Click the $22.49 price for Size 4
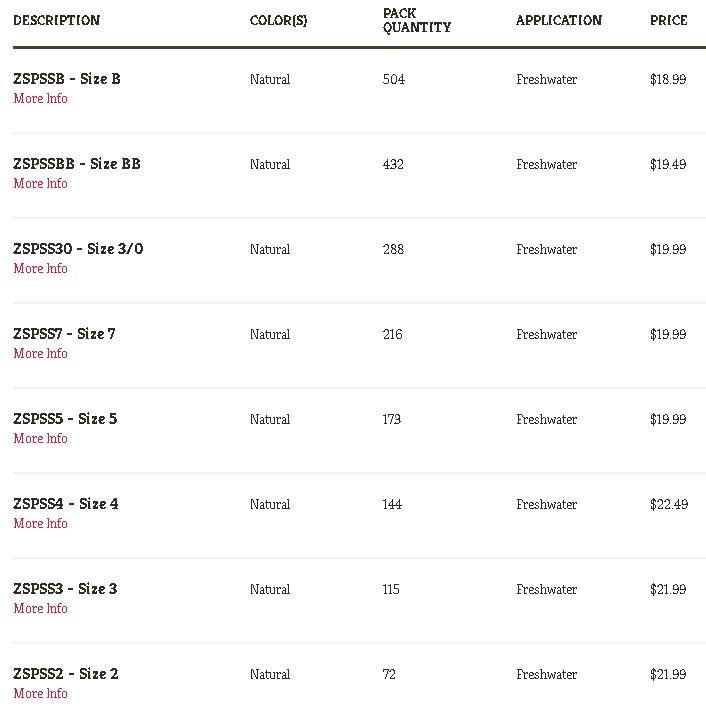The height and width of the screenshot is (719, 706). 669,504
